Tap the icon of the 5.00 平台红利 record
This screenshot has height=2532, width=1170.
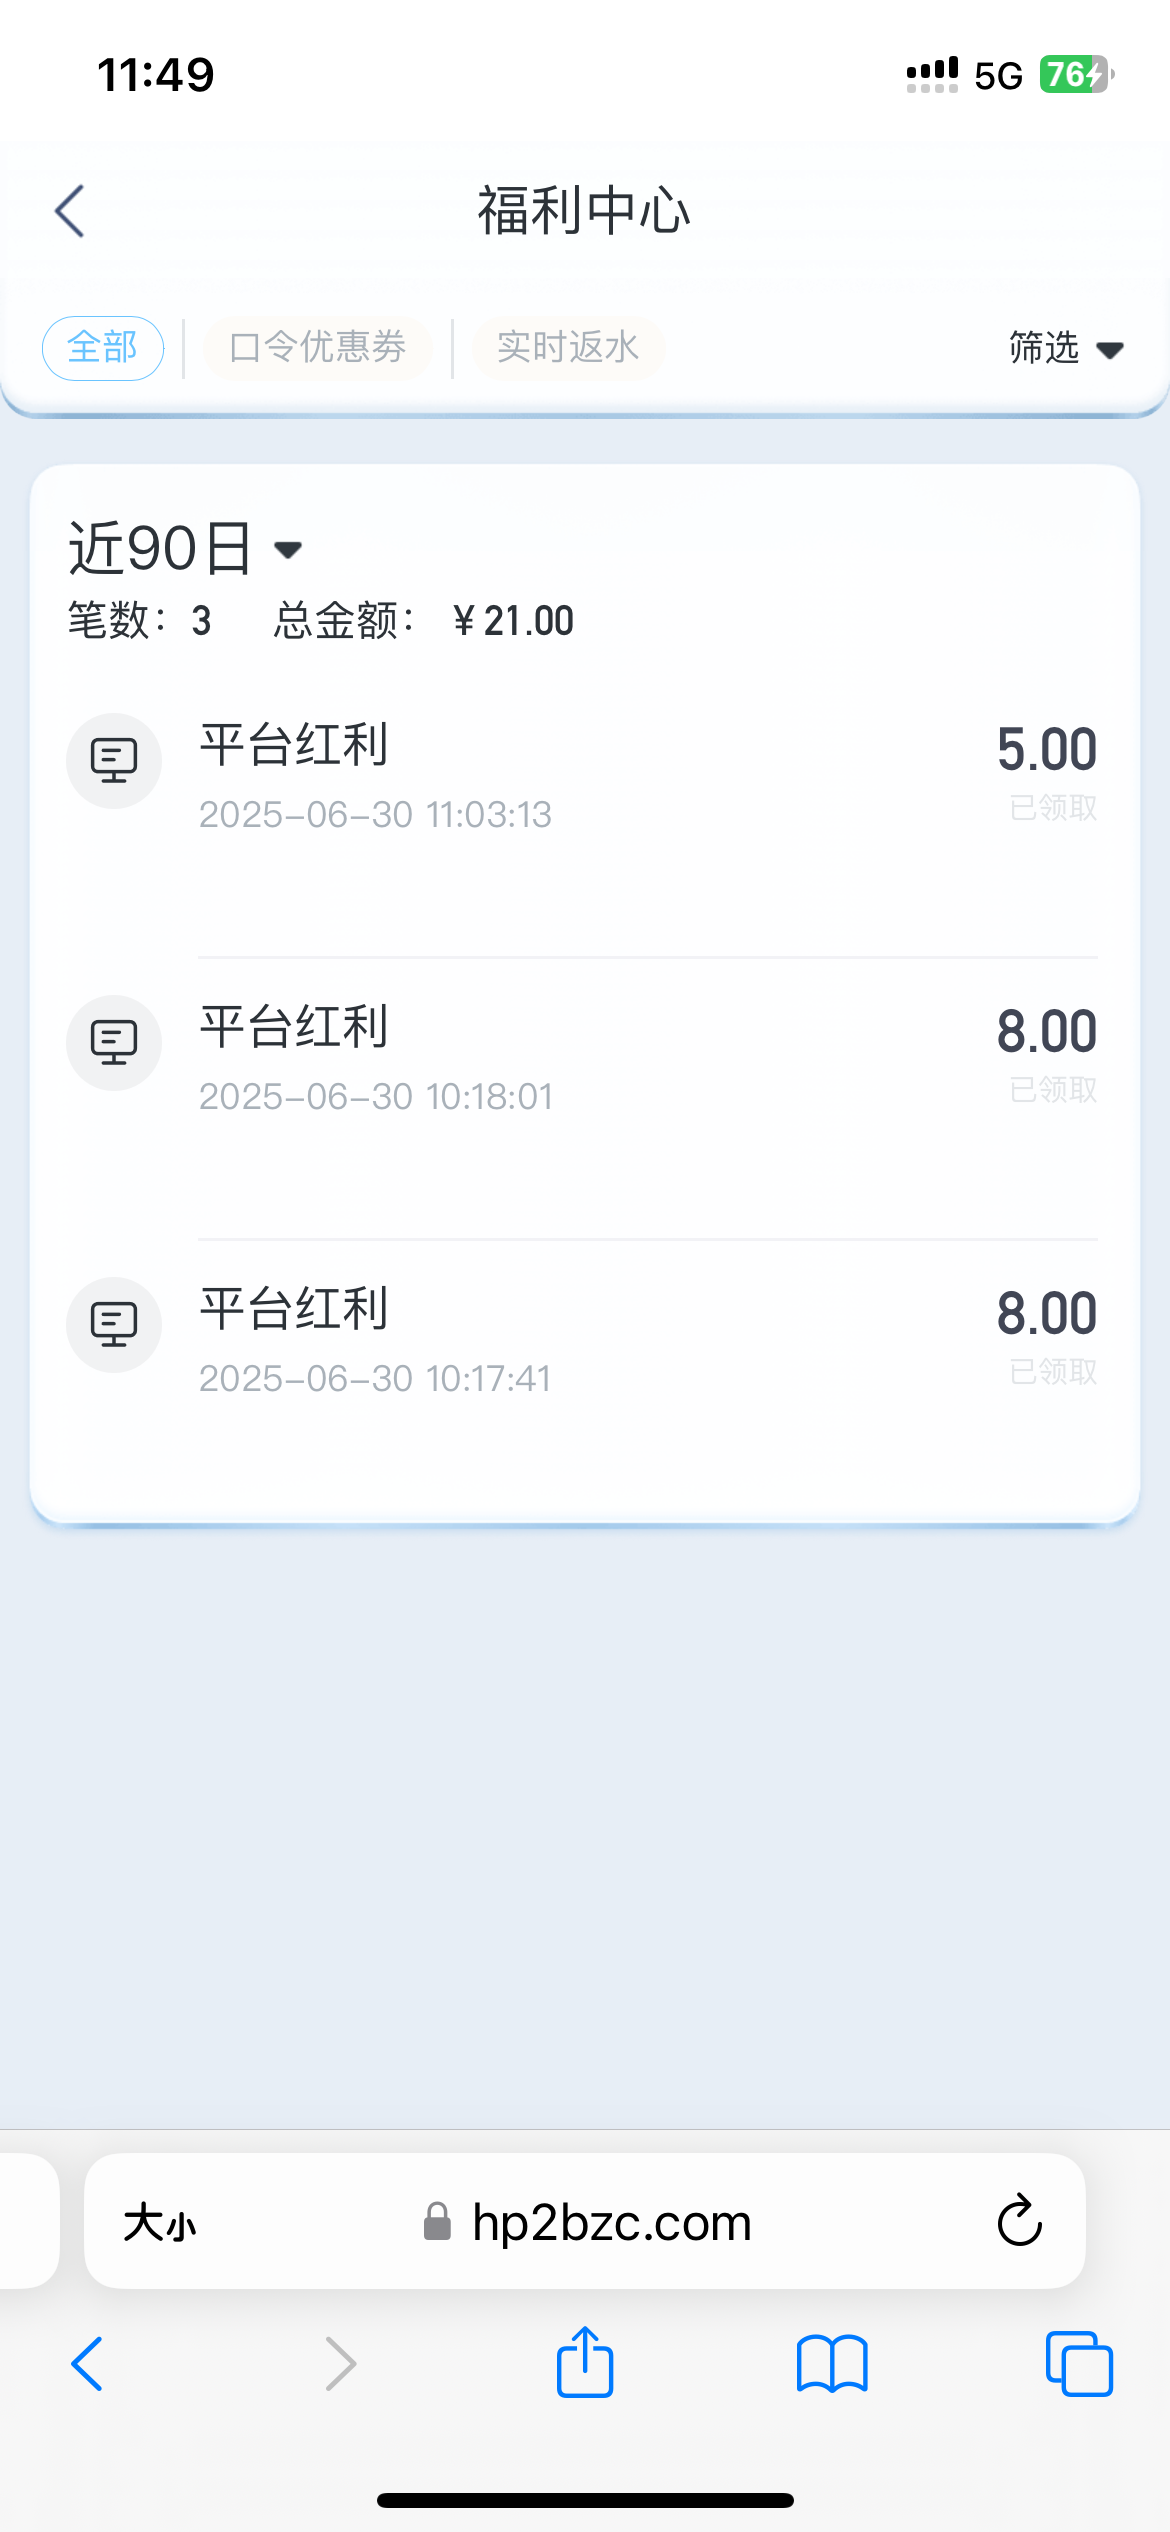[114, 761]
